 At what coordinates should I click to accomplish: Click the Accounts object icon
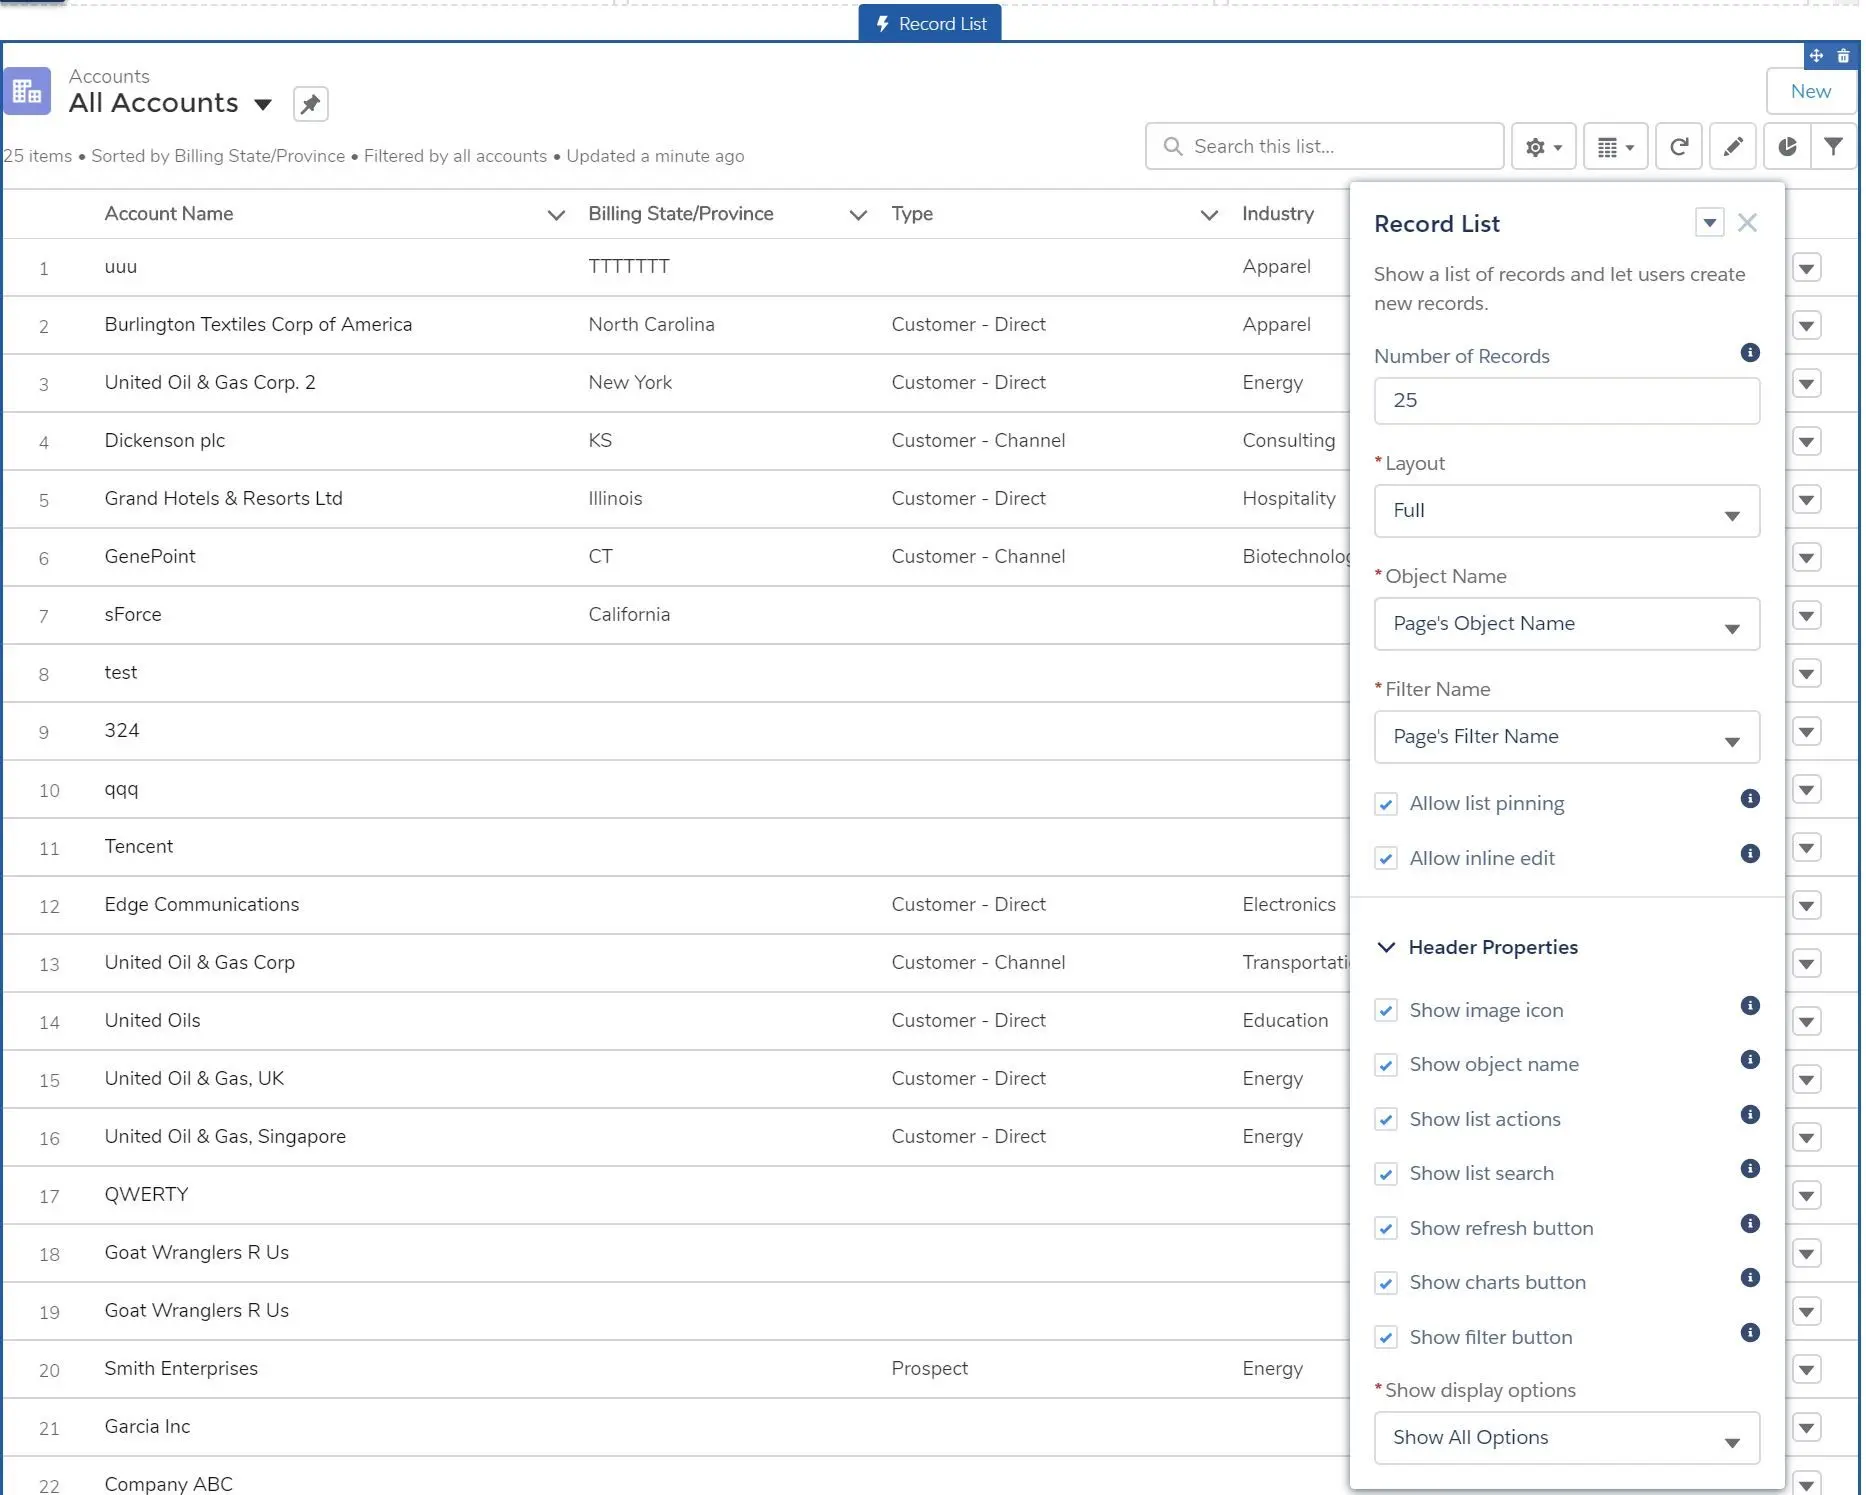click(27, 92)
